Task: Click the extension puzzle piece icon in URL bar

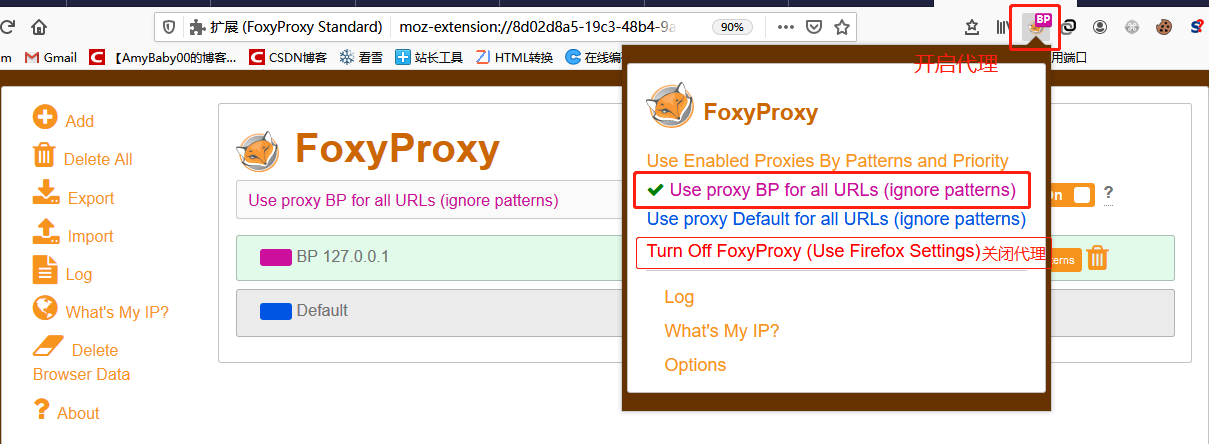Action: 197,27
